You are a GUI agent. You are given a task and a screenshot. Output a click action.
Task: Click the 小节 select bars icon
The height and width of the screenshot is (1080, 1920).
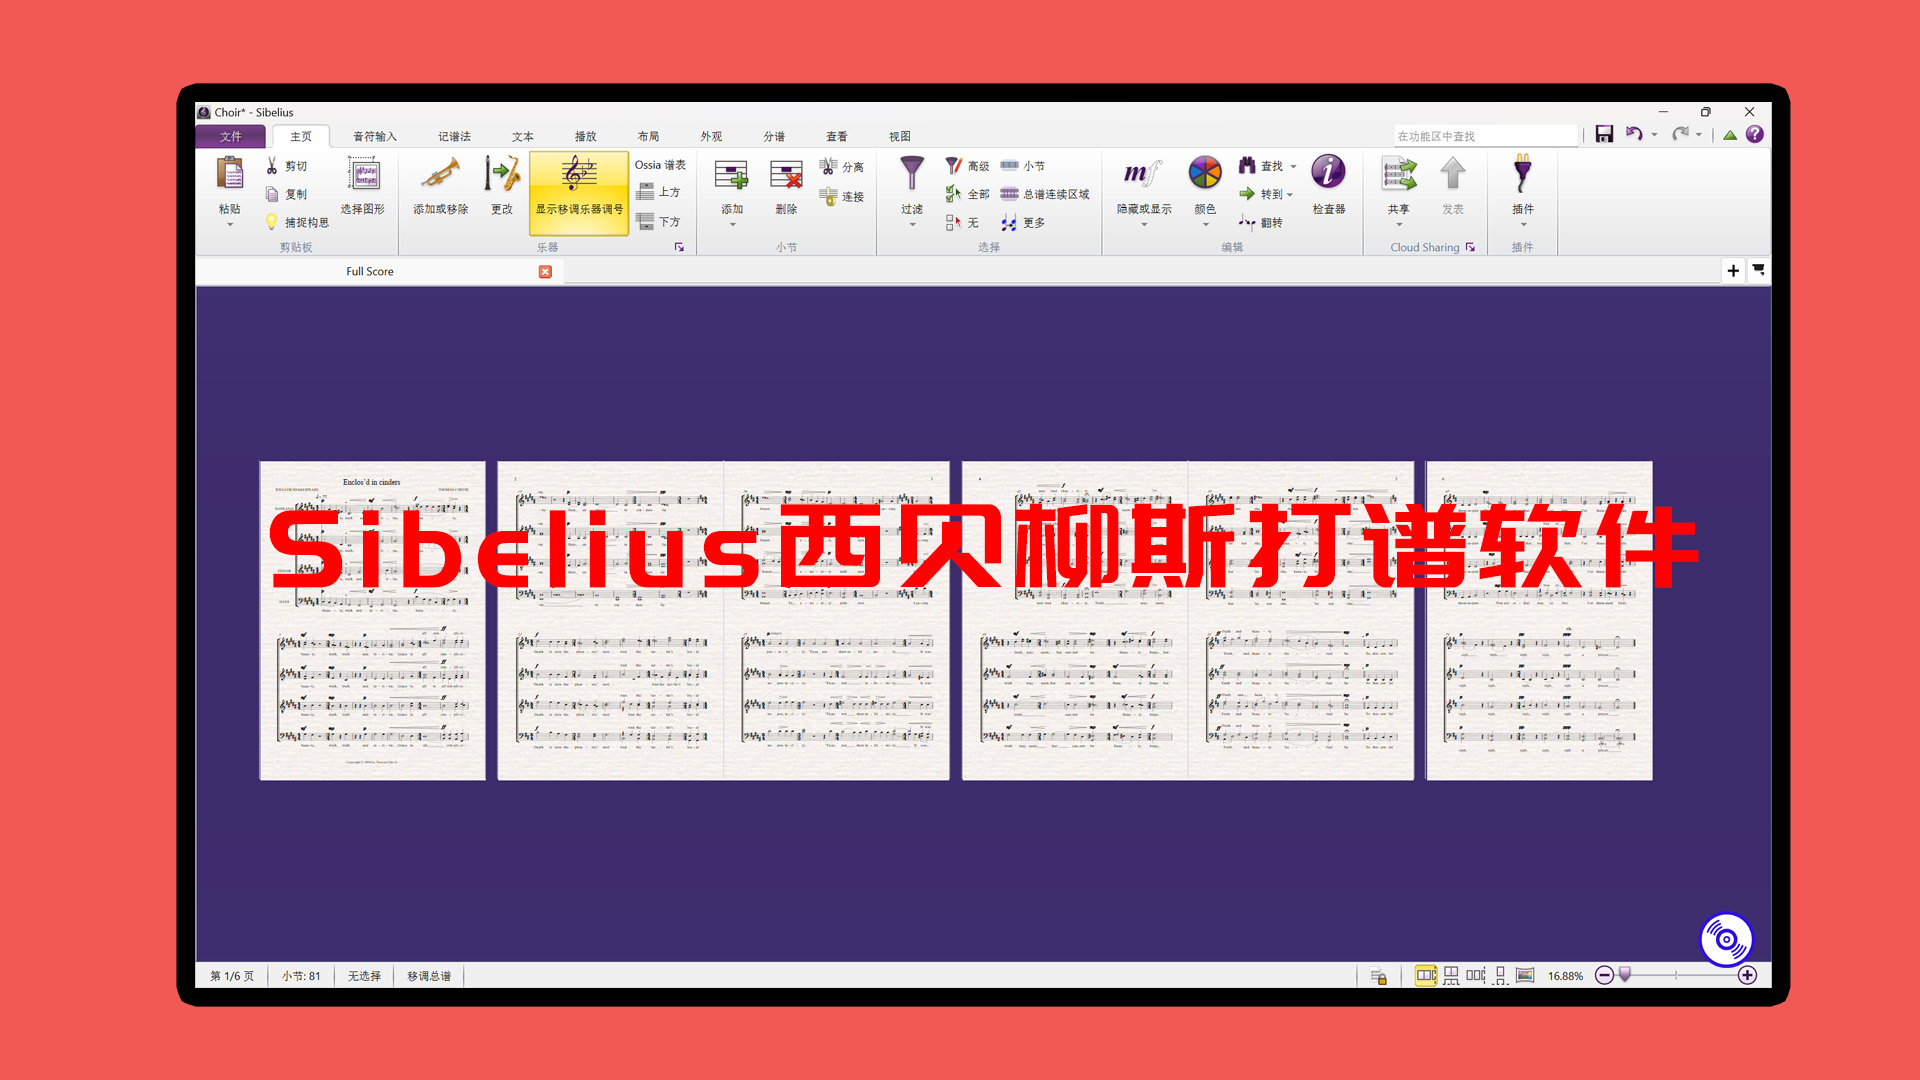(1010, 165)
